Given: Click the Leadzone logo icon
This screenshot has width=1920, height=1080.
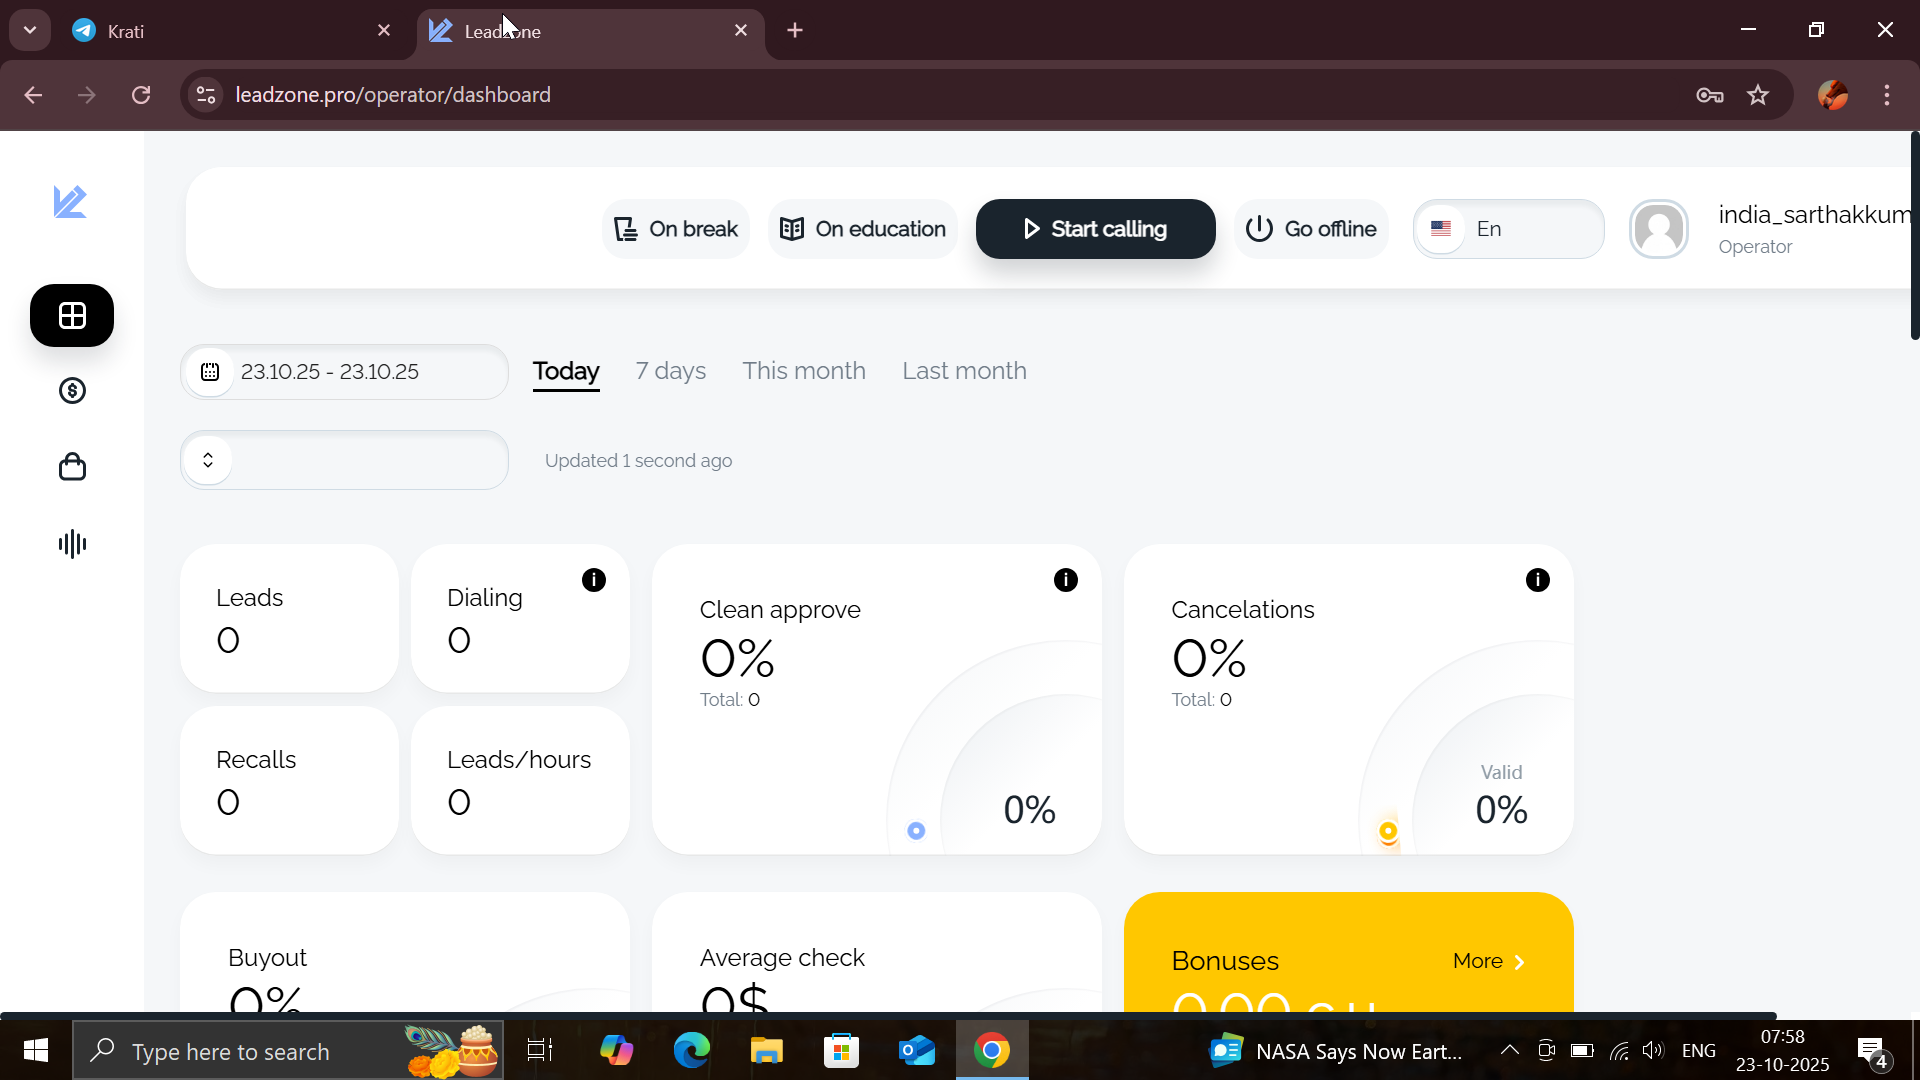Looking at the screenshot, I should click(x=70, y=202).
